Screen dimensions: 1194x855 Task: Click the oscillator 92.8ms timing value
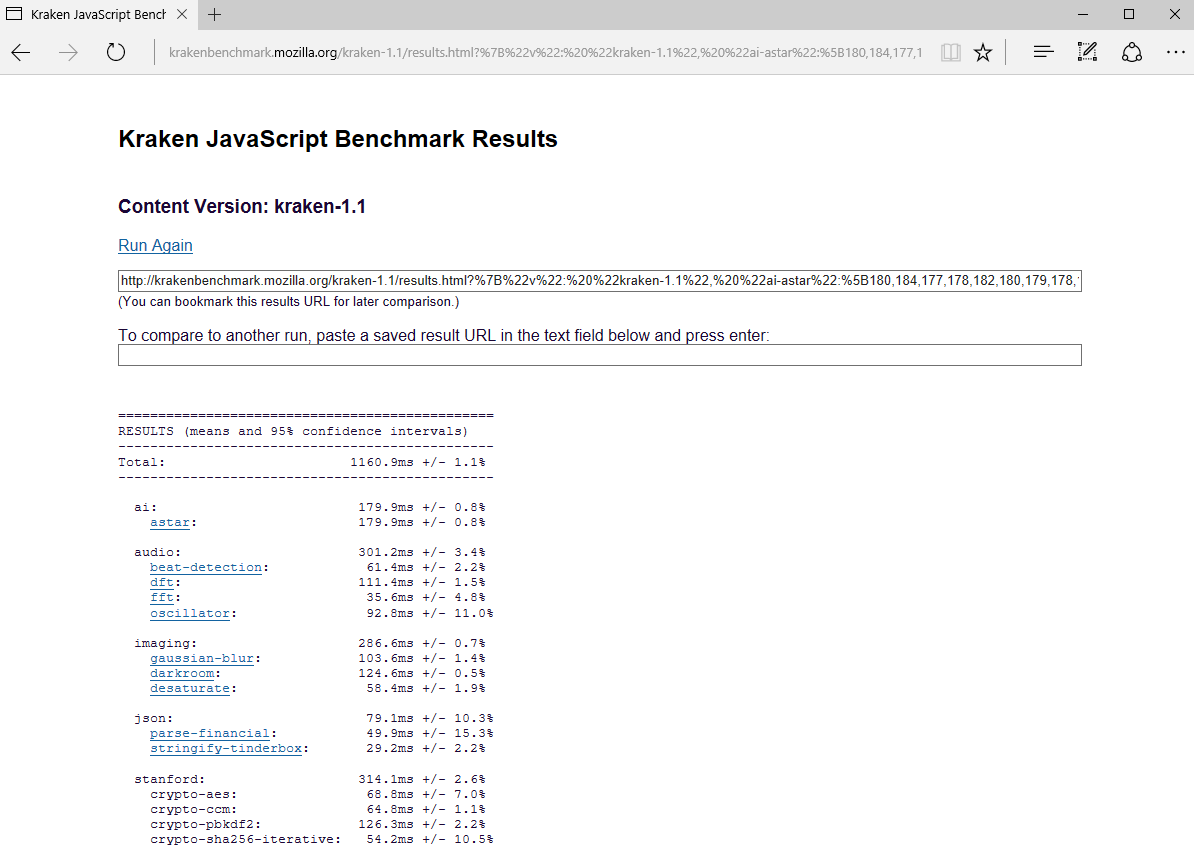coord(390,613)
